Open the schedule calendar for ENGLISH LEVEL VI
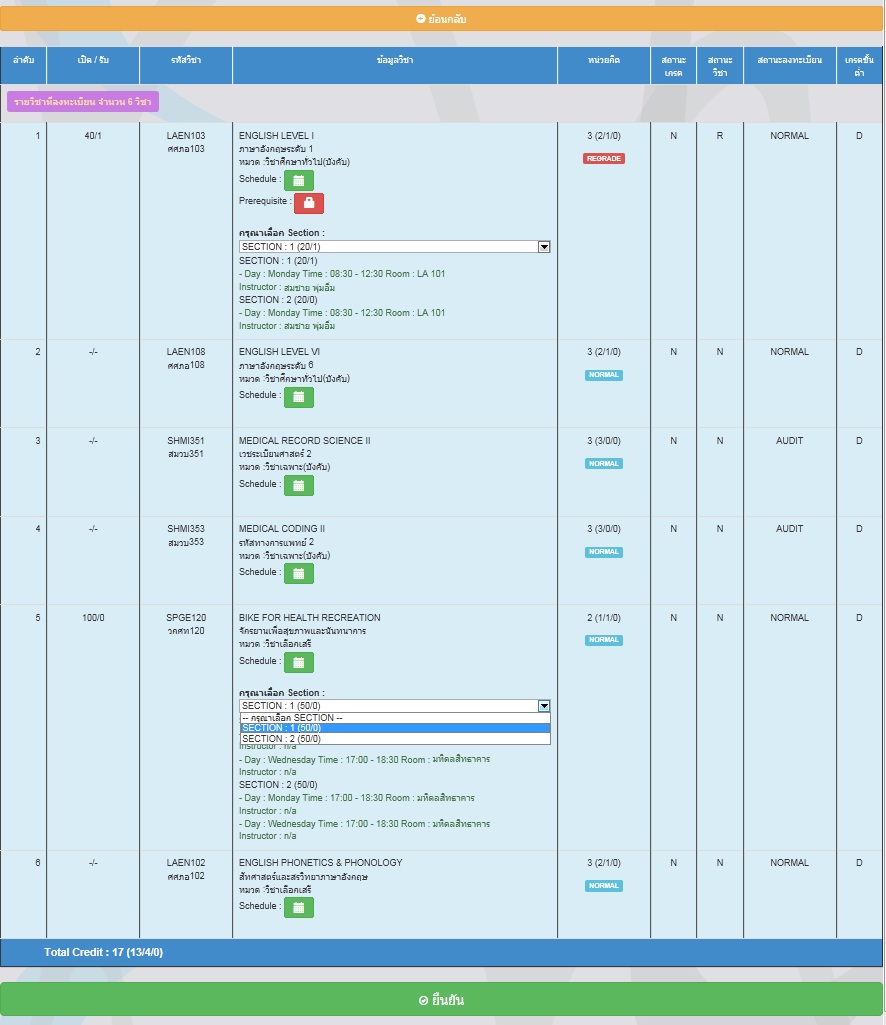The height and width of the screenshot is (1025, 886). tap(299, 397)
